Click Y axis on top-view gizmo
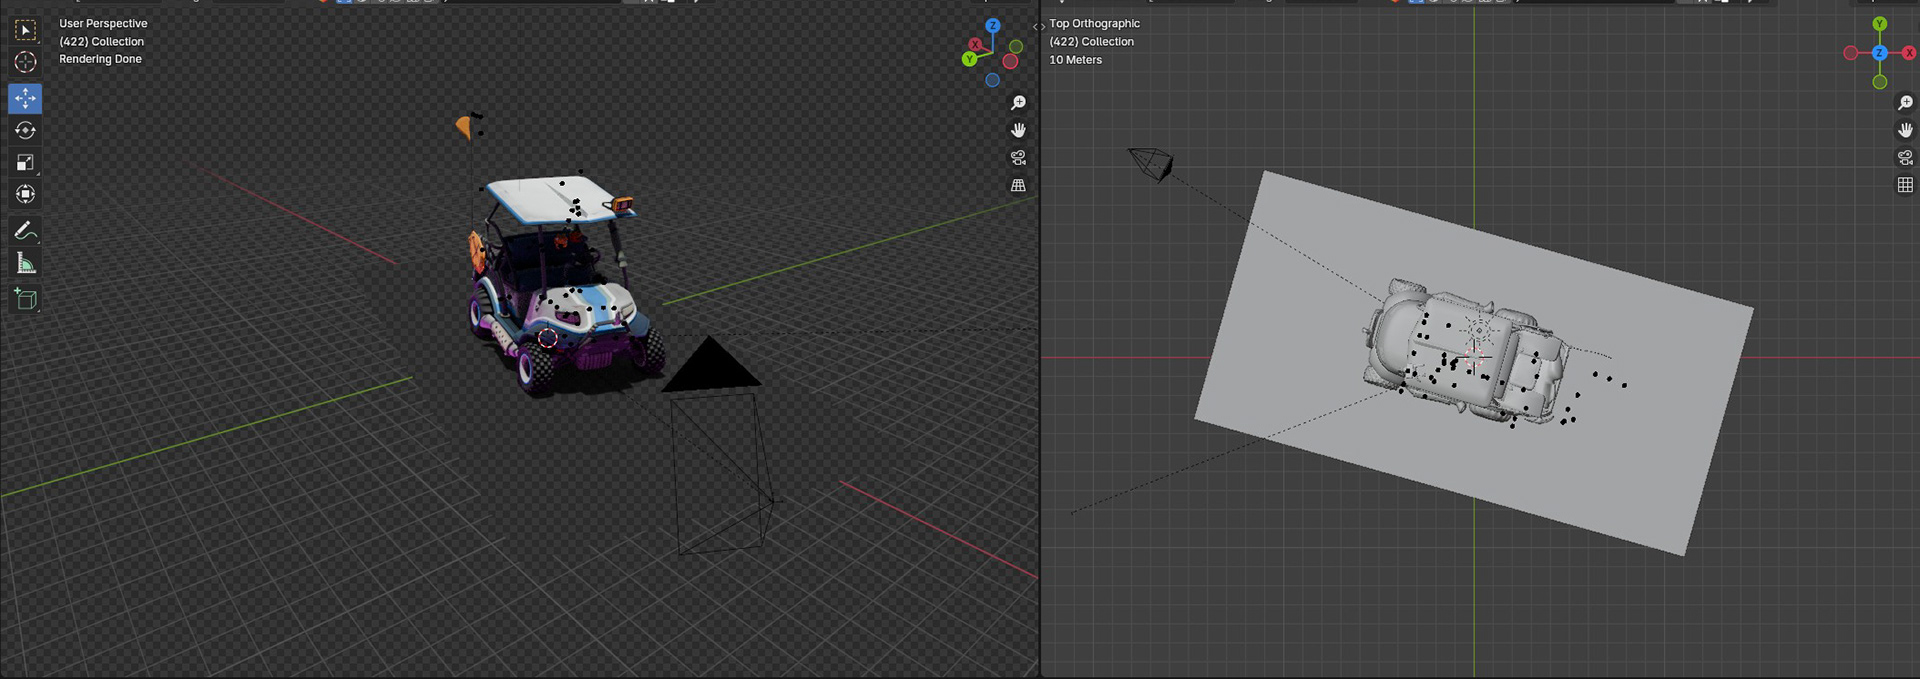The image size is (1920, 679). coord(1880,24)
